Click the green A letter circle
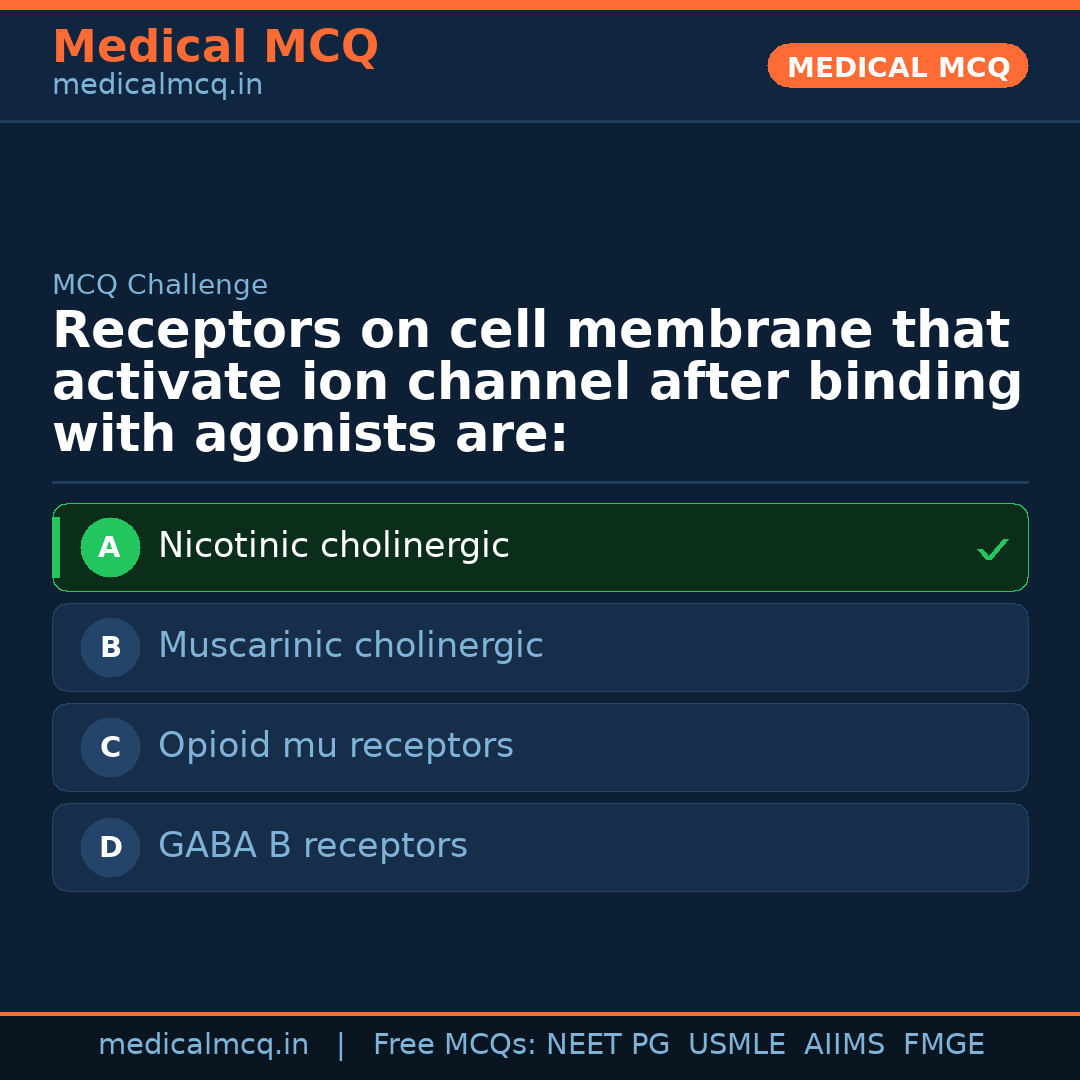1080x1080 pixels. click(110, 547)
